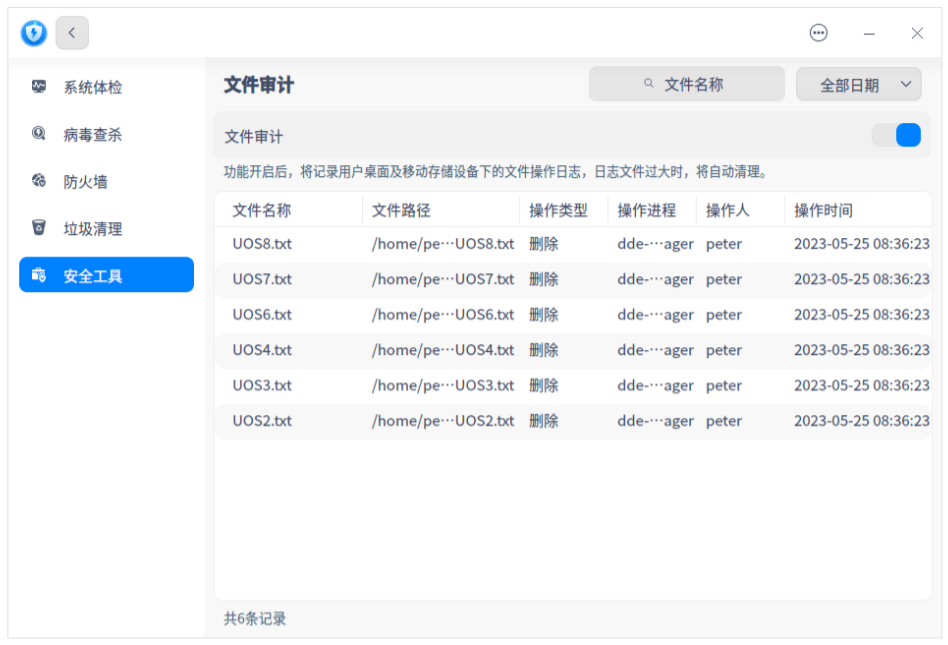Focus the 文件名称 search field

click(x=687, y=84)
